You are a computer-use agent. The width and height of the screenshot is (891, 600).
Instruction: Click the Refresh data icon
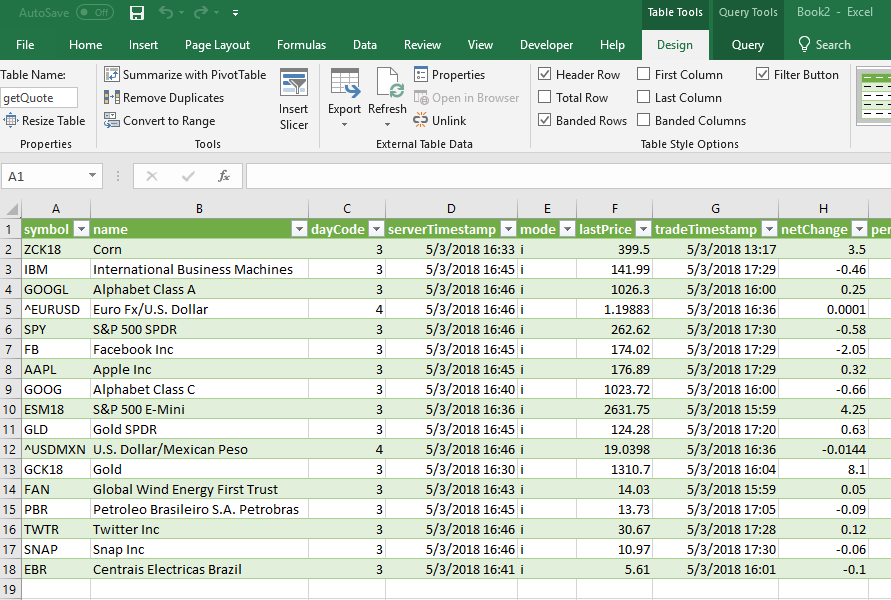[x=388, y=83]
